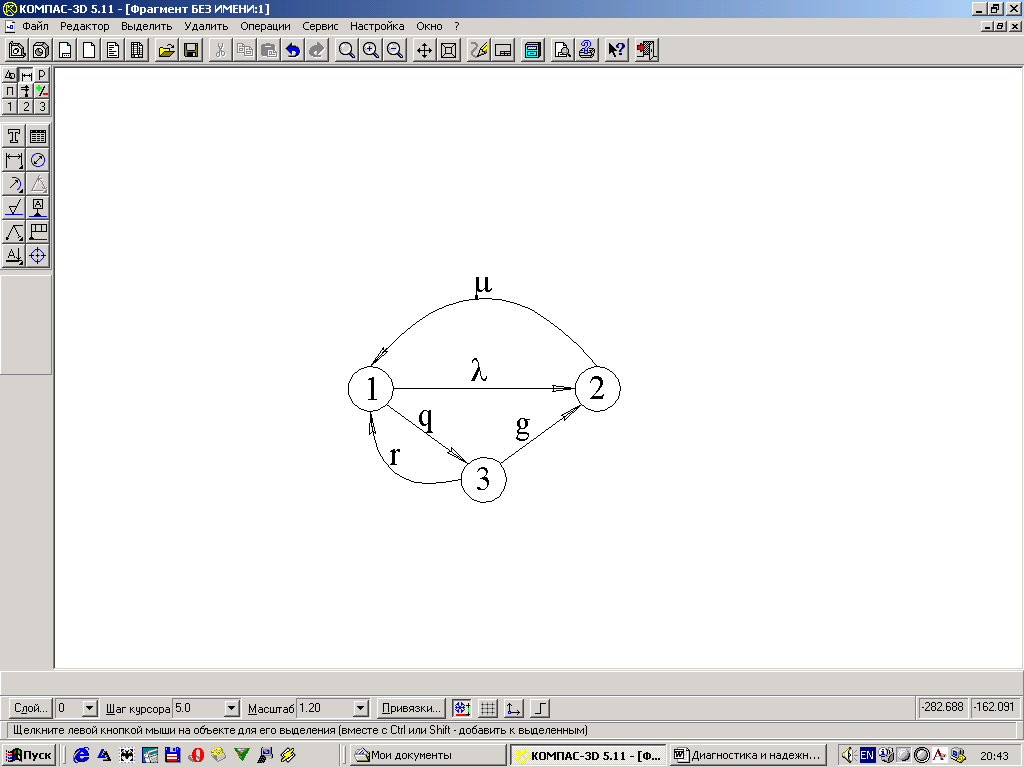The width and height of the screenshot is (1024, 768).
Task: Toggle local coordinate system button
Action: pyautogui.click(x=514, y=708)
